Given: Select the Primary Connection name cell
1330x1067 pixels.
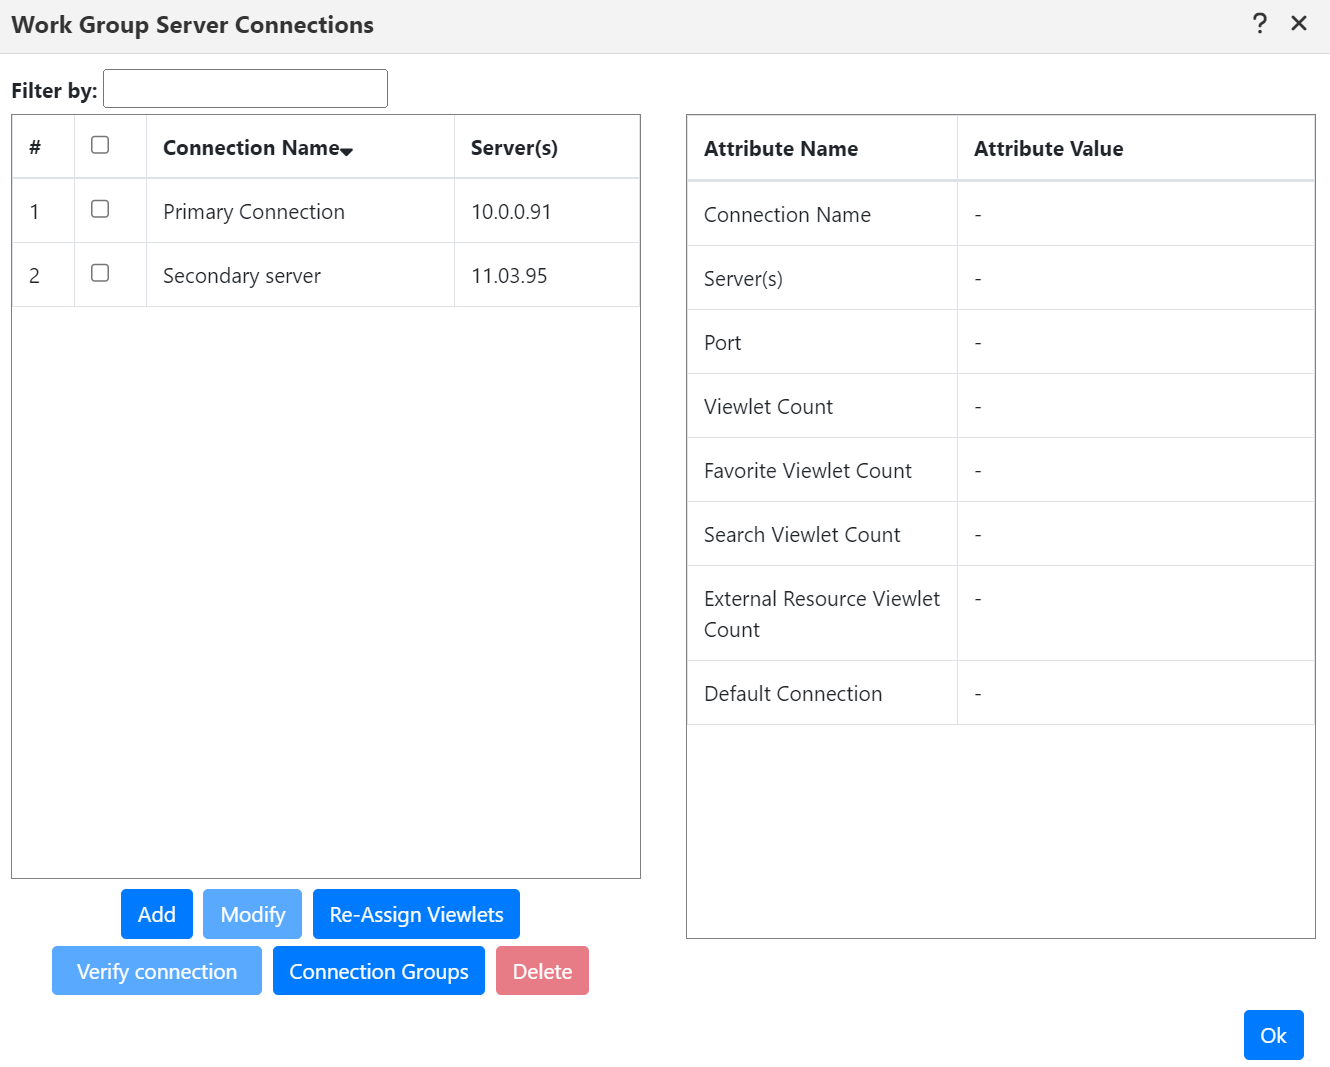Looking at the screenshot, I should (x=300, y=211).
